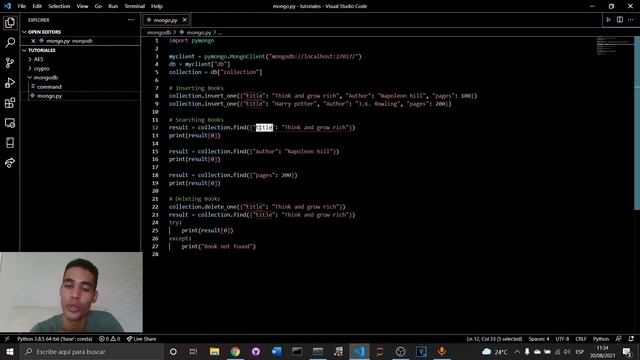
Task: Click the Ln 12, Col 33 position indicator
Action: click(494, 339)
